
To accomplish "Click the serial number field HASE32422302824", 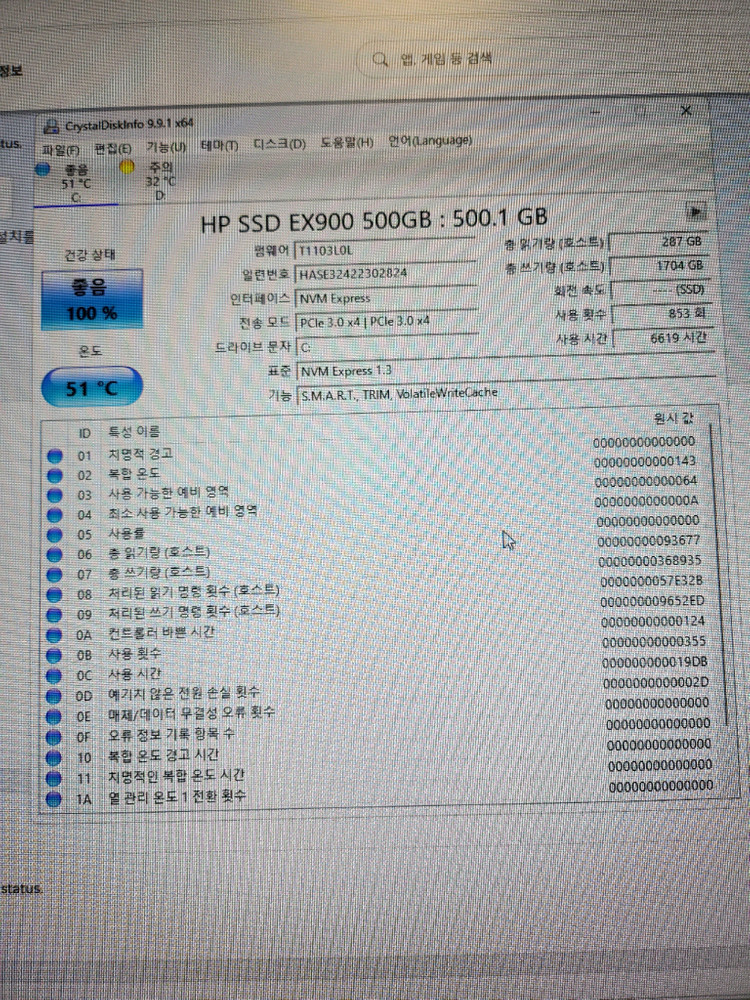I will pyautogui.click(x=385, y=273).
